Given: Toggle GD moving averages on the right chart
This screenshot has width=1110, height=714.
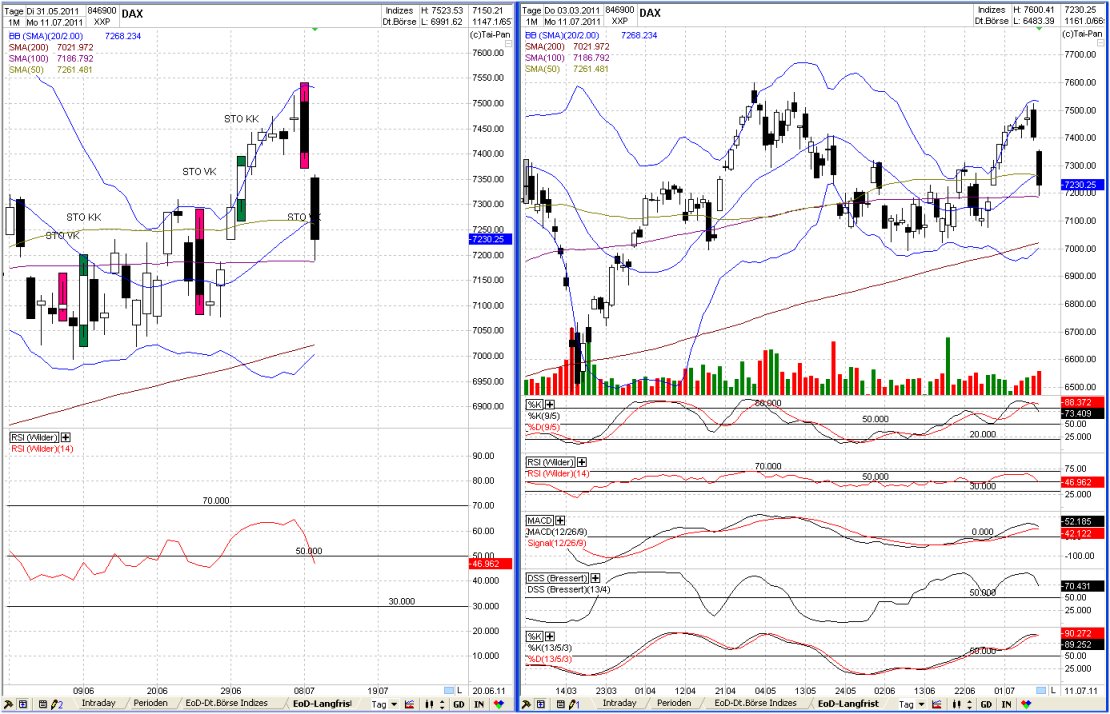Looking at the screenshot, I should click(987, 703).
